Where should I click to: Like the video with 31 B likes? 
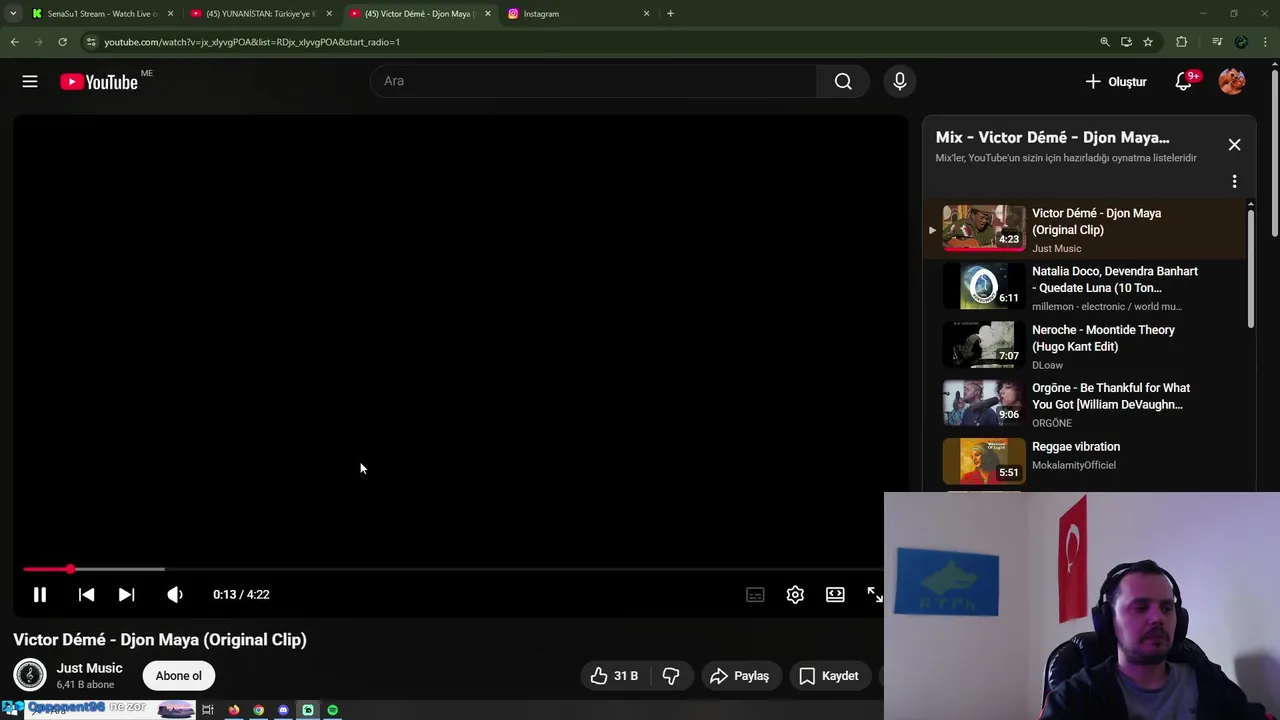[x=613, y=676]
